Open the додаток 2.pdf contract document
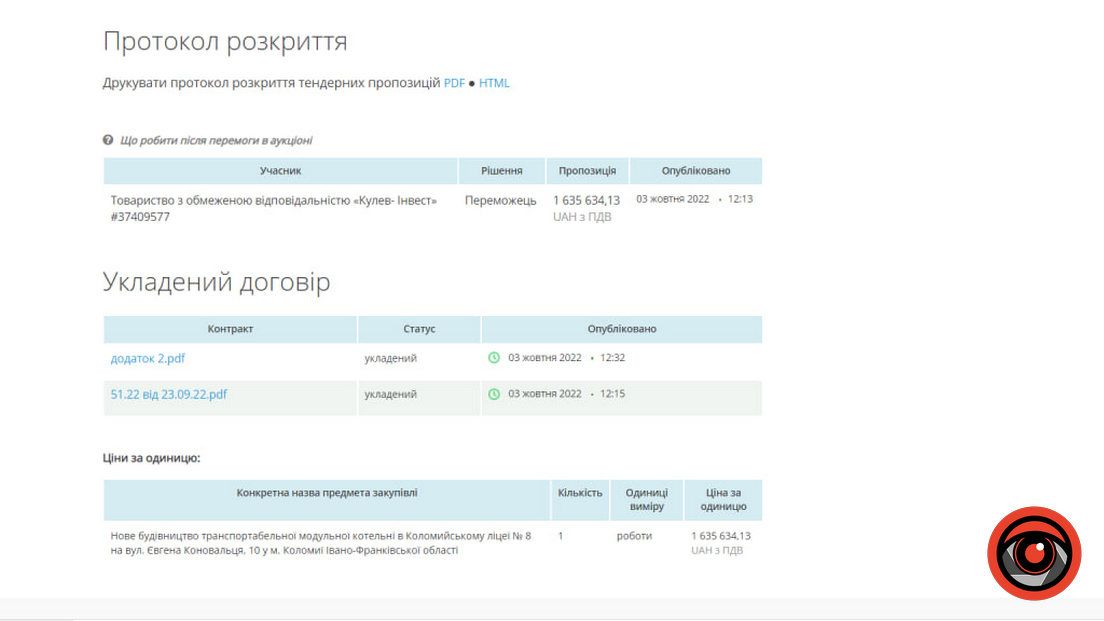This screenshot has height=621, width=1104. (146, 357)
